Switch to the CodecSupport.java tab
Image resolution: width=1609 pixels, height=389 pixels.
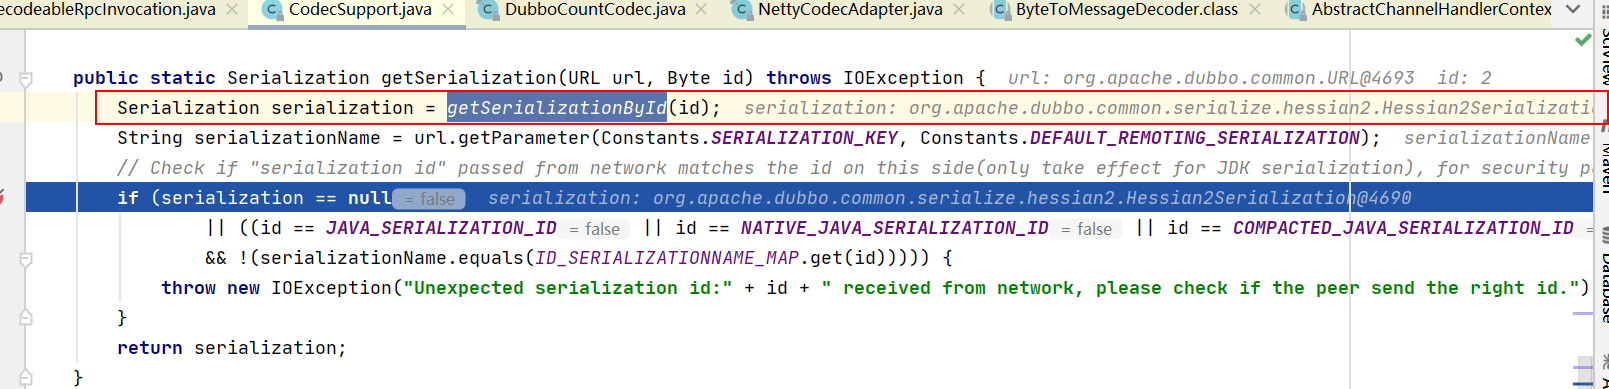tap(359, 10)
